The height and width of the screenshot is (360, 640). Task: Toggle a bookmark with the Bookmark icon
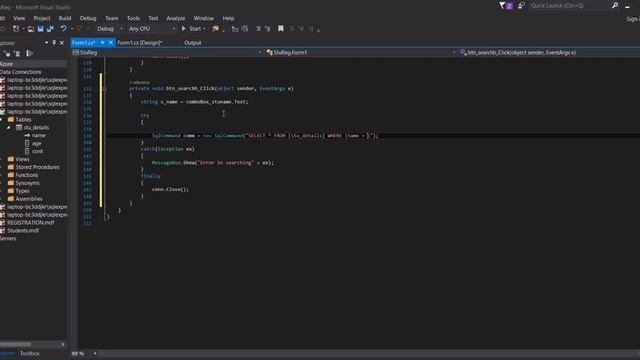280,29
